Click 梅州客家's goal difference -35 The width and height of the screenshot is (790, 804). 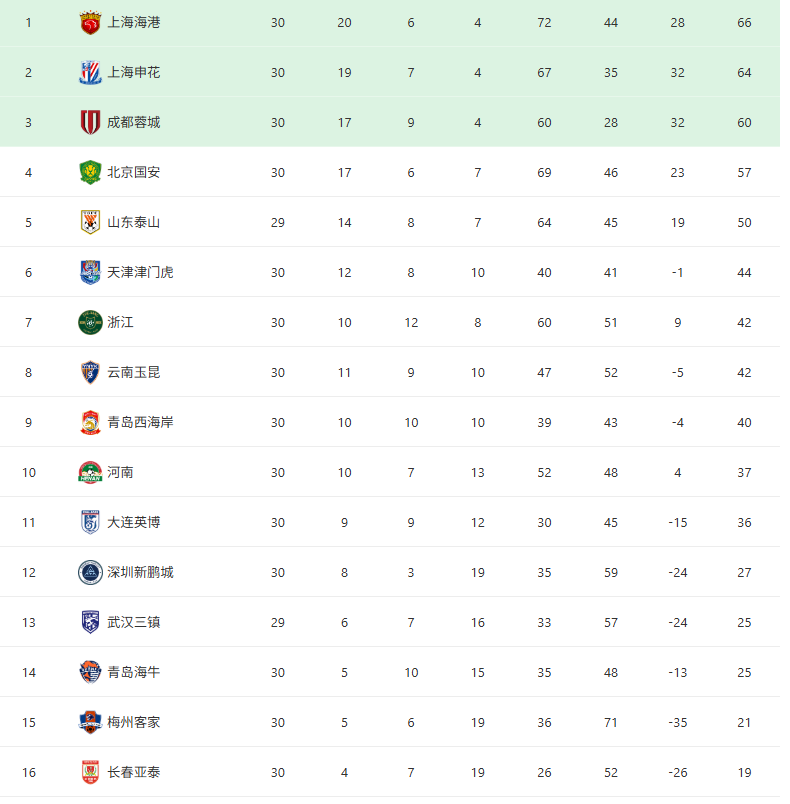coord(678,722)
